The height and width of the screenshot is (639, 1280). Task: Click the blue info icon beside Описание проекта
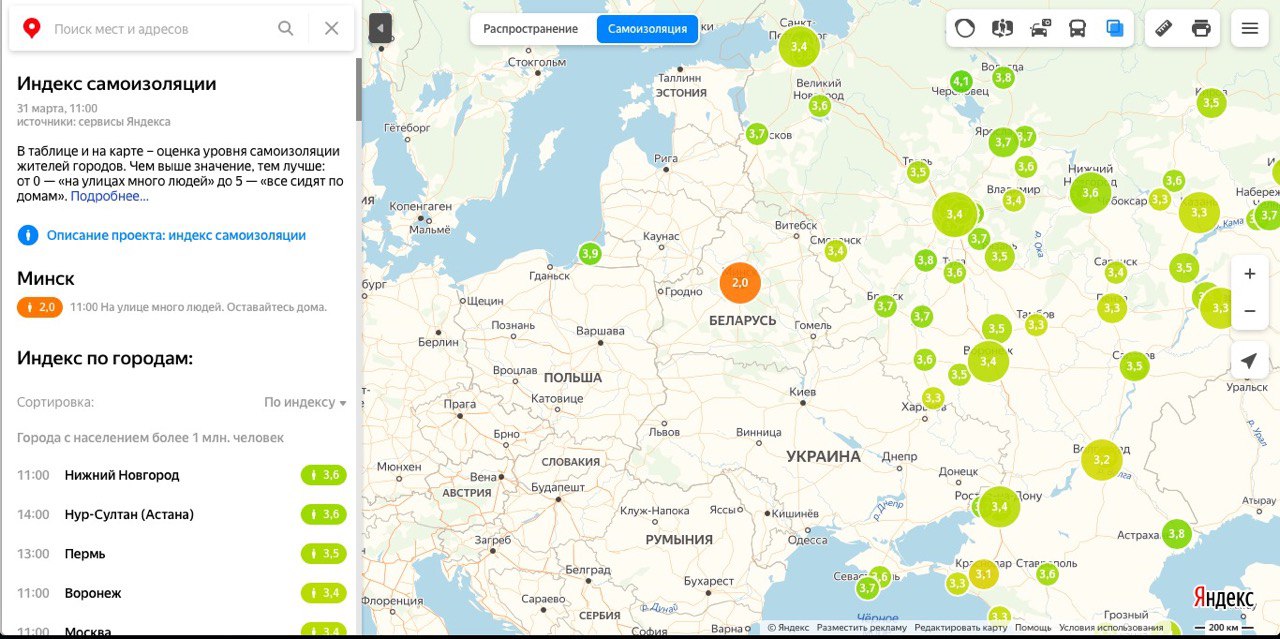pyautogui.click(x=27, y=235)
